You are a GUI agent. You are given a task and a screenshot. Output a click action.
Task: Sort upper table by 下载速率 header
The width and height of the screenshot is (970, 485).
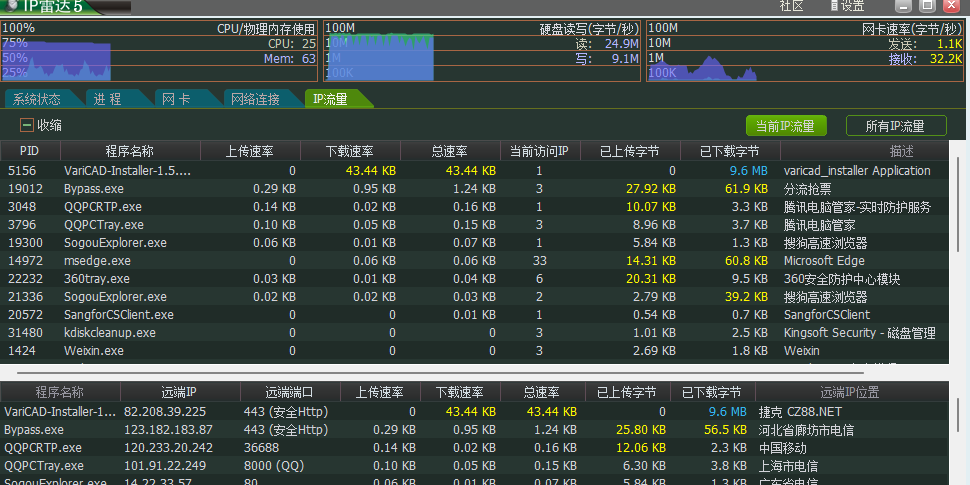point(350,151)
